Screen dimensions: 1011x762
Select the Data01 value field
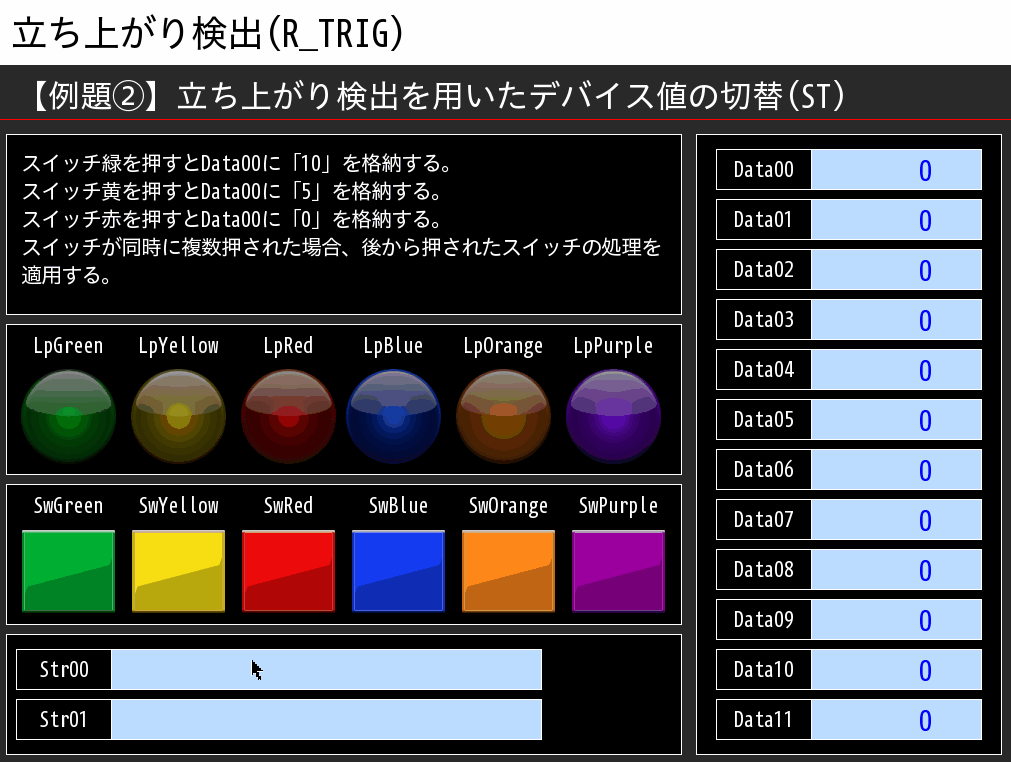tap(896, 220)
